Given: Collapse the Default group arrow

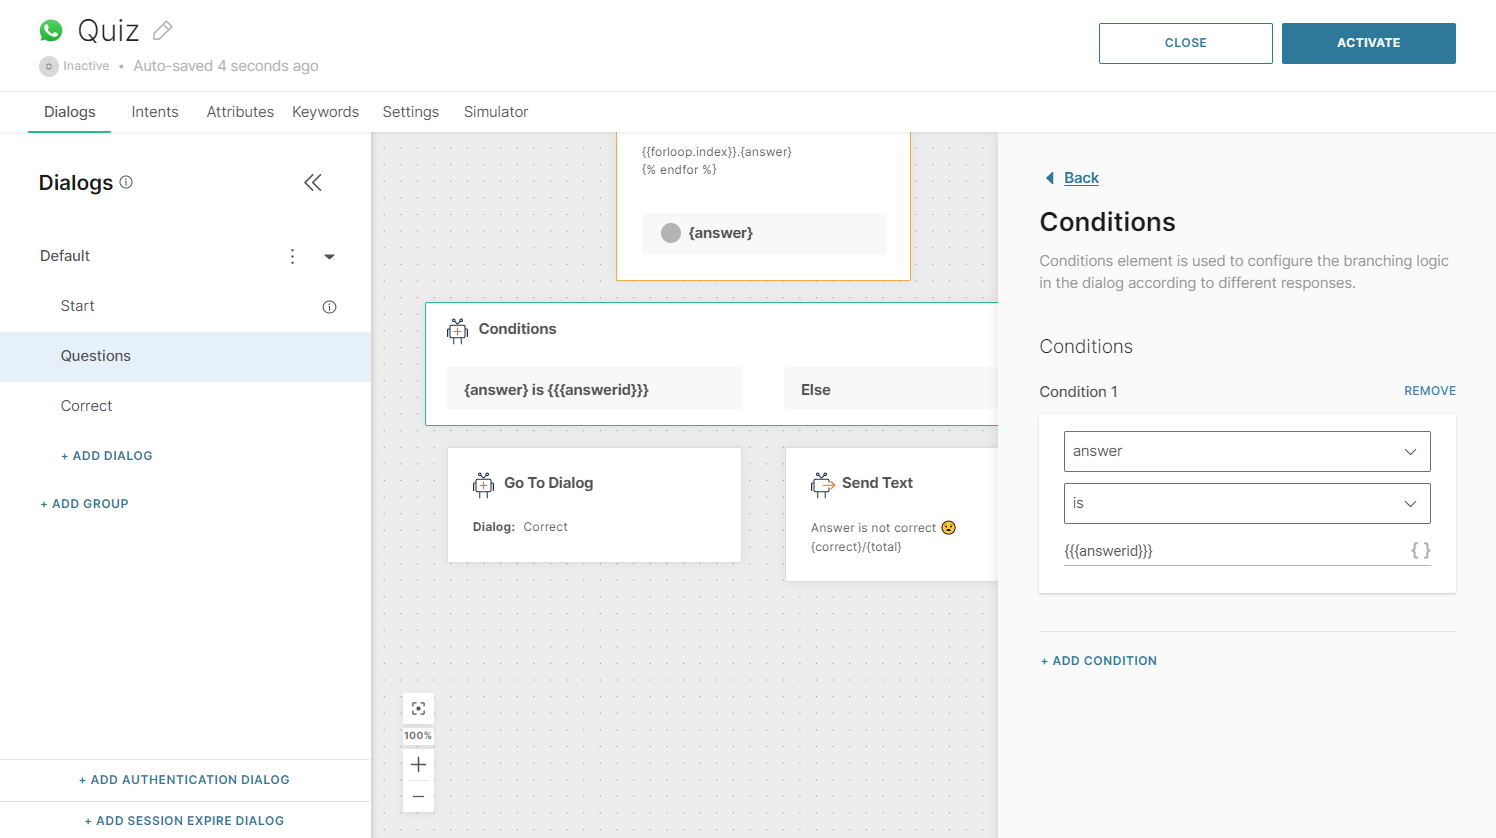Looking at the screenshot, I should 329,257.
